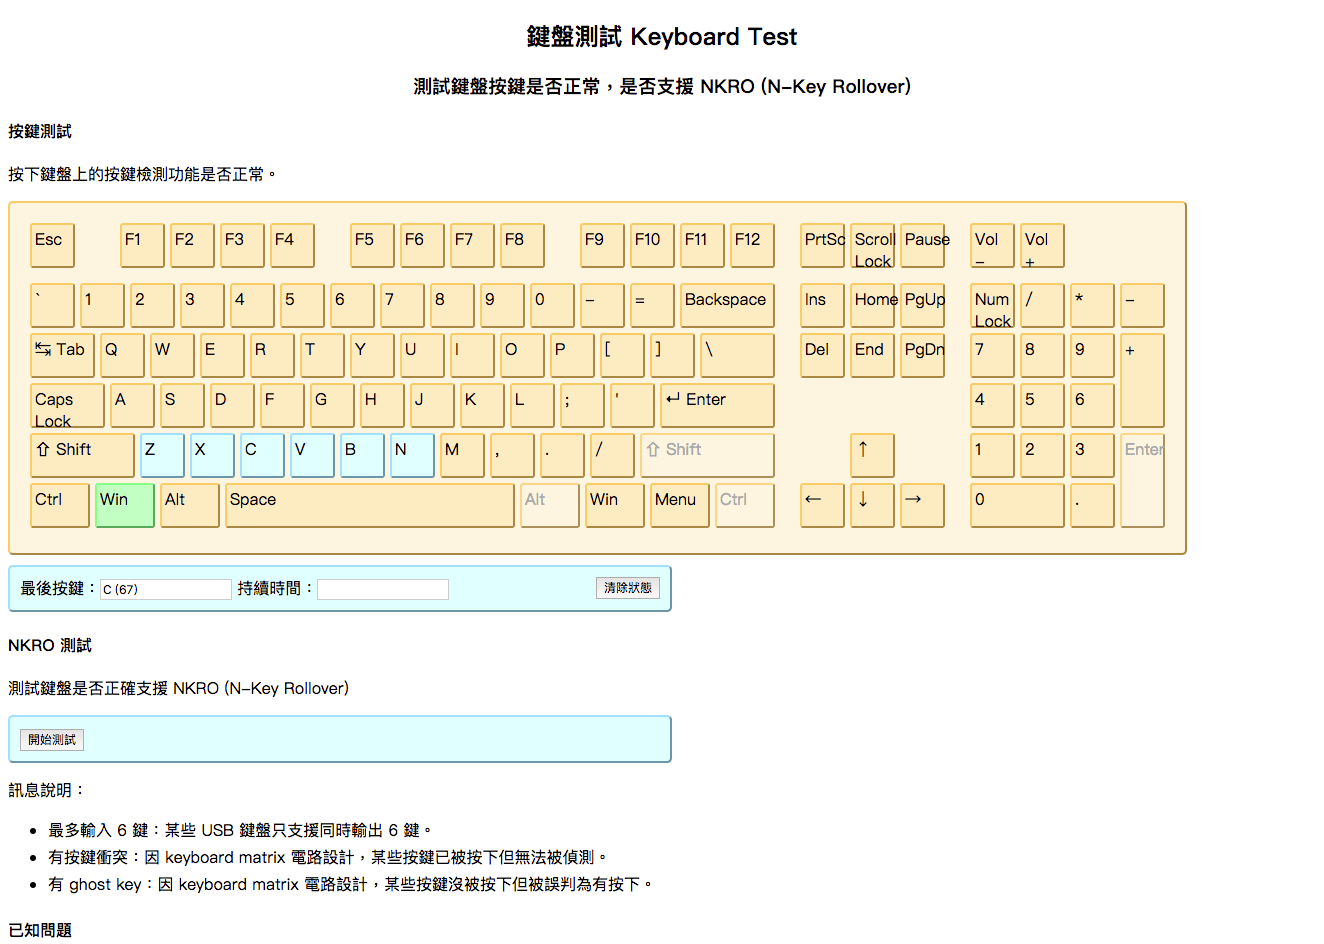
Task: Toggle the Caps Lock key
Action: point(67,405)
